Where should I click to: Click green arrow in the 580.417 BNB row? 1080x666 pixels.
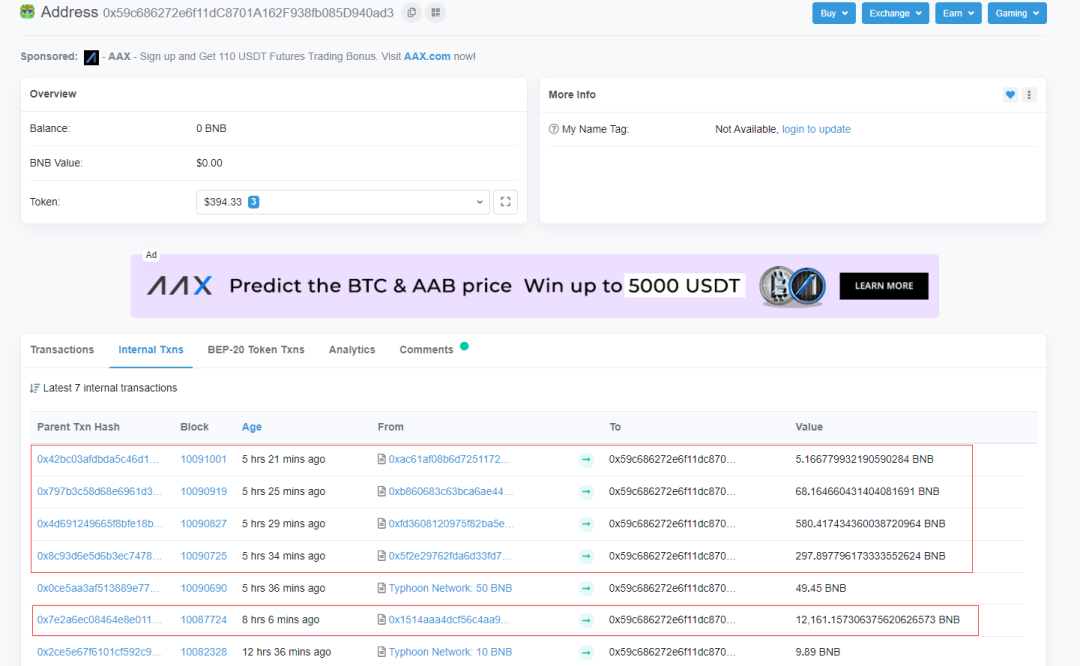[586, 524]
